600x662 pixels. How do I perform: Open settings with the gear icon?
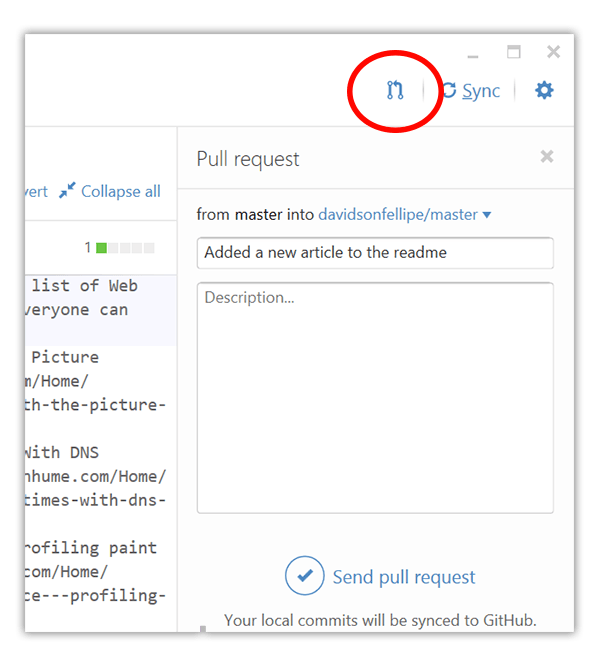click(544, 90)
